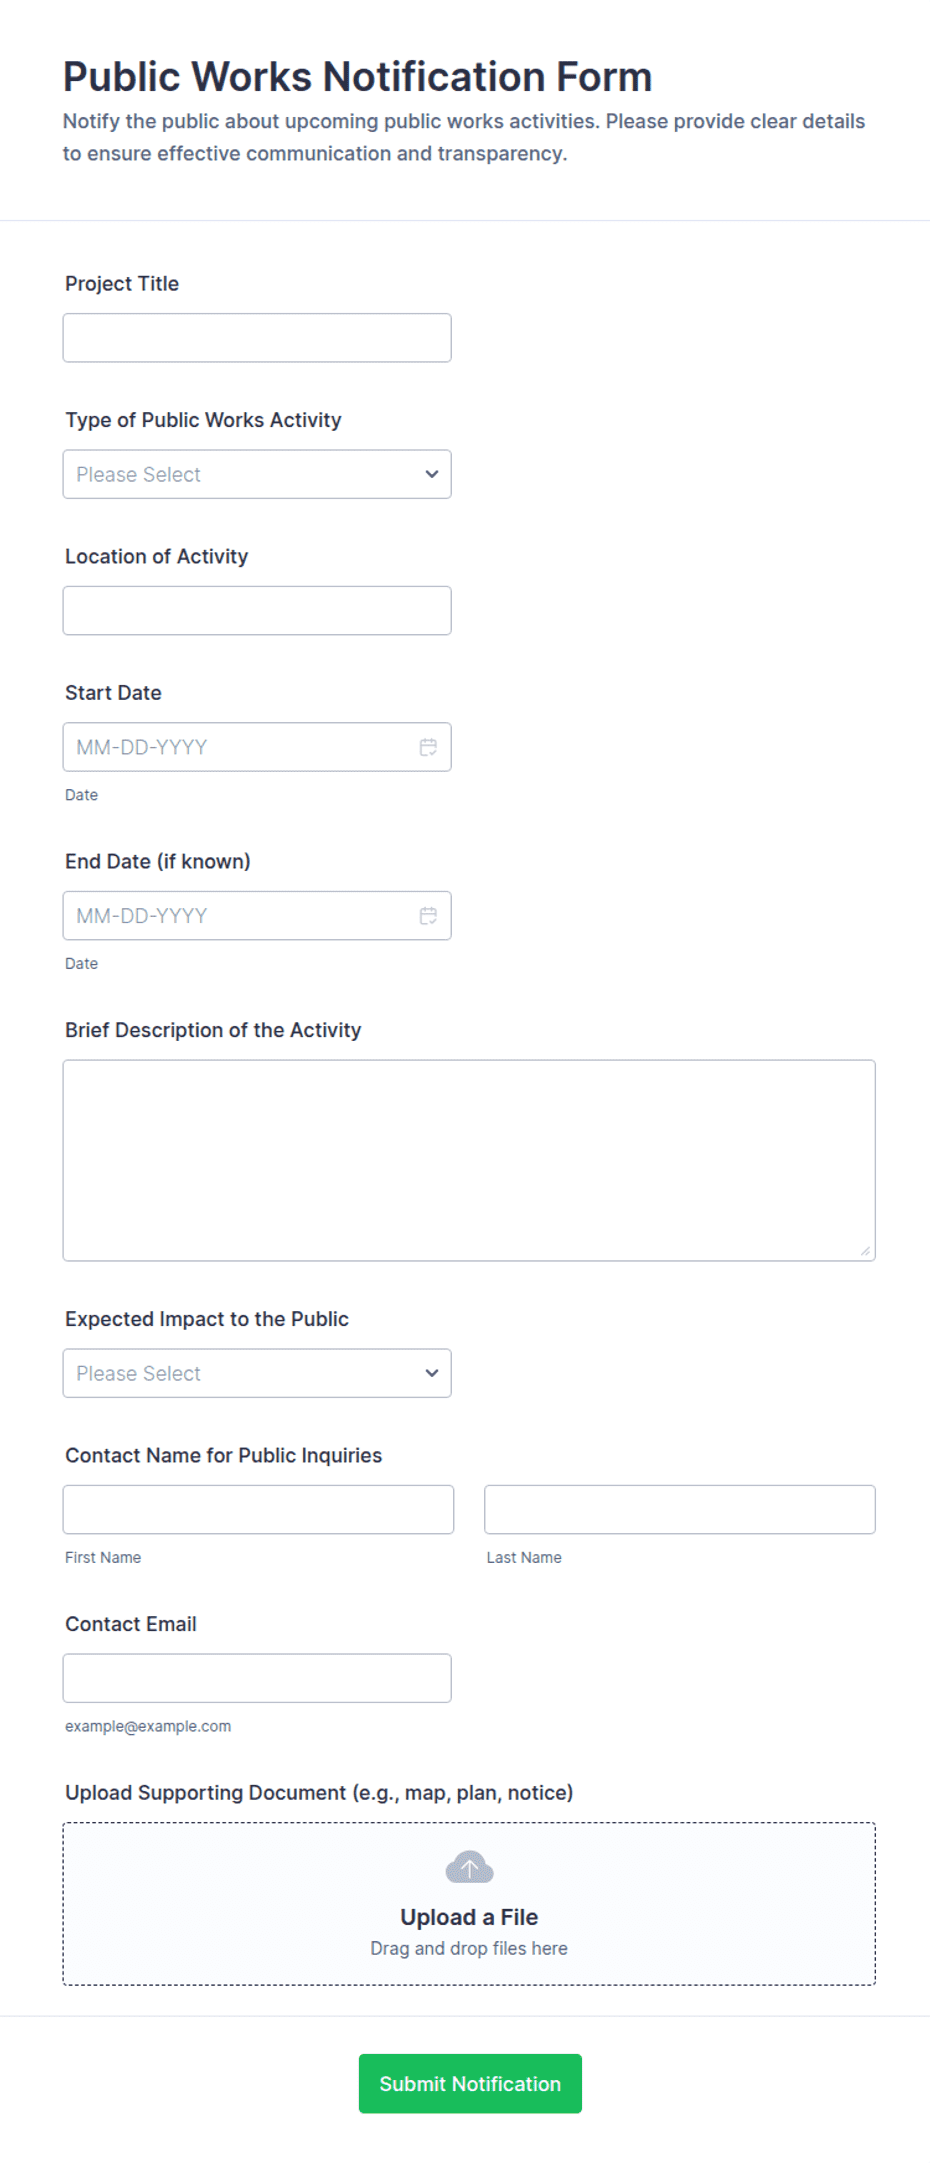Click the Drag and drop files here area
Viewport: 930px width, 2163px height.
469,1948
